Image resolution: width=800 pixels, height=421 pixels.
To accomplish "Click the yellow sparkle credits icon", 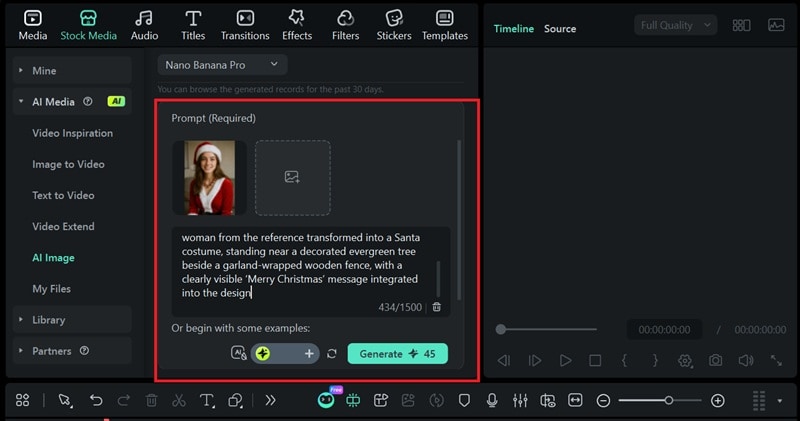I will 263,353.
